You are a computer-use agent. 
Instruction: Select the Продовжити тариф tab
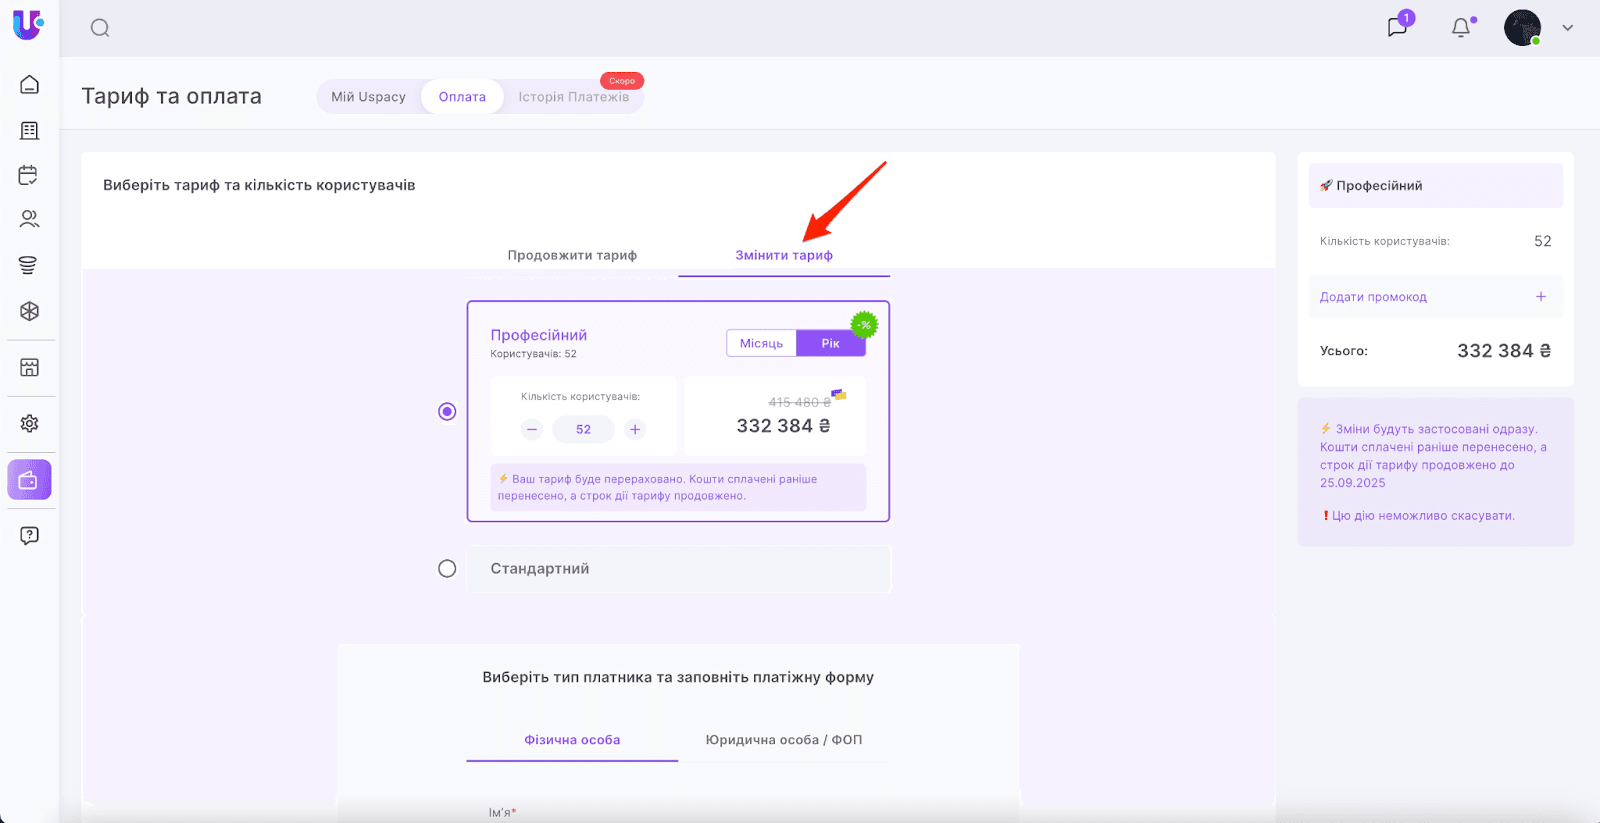pyautogui.click(x=572, y=255)
